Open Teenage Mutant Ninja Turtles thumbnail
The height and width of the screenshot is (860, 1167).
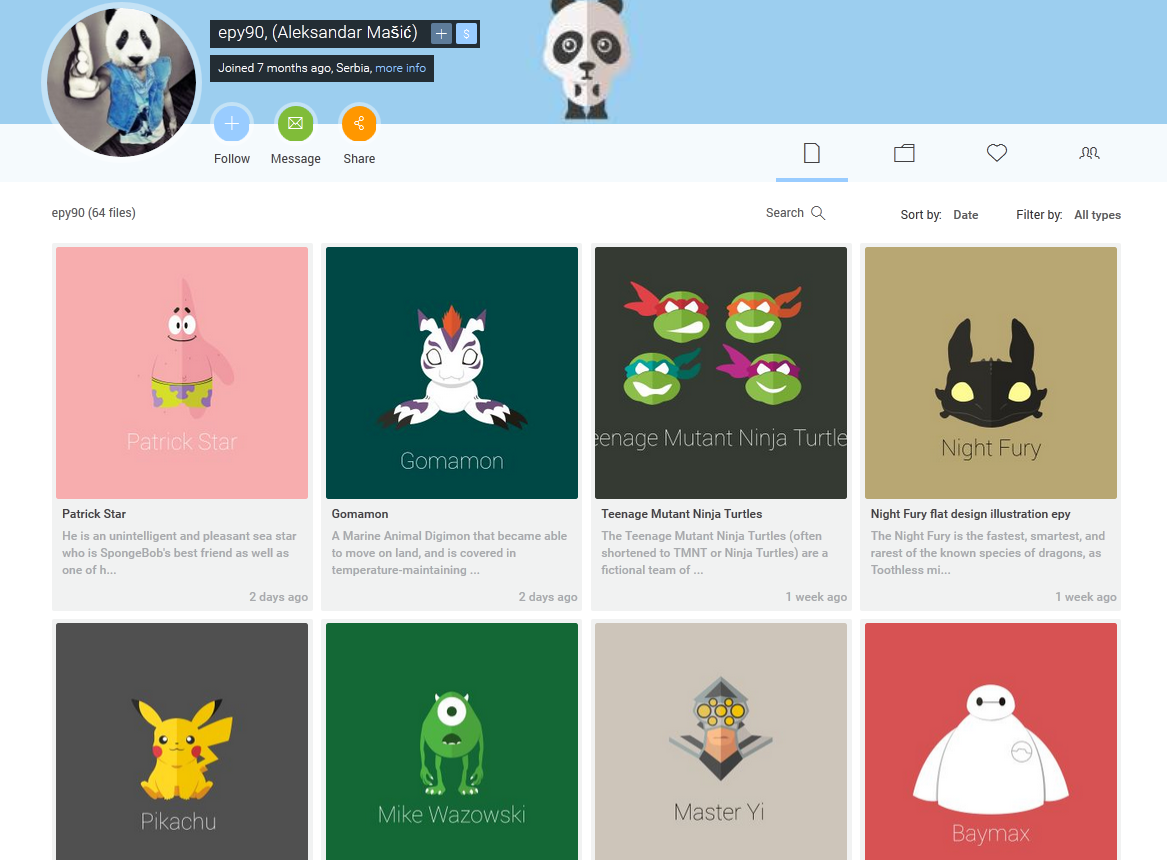click(x=721, y=373)
